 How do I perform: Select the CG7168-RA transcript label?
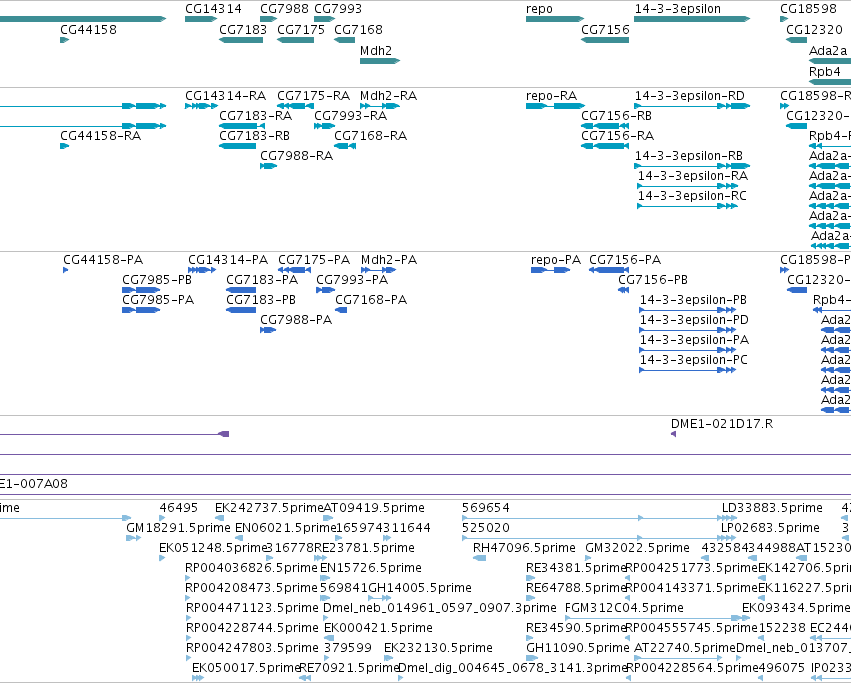click(x=371, y=136)
